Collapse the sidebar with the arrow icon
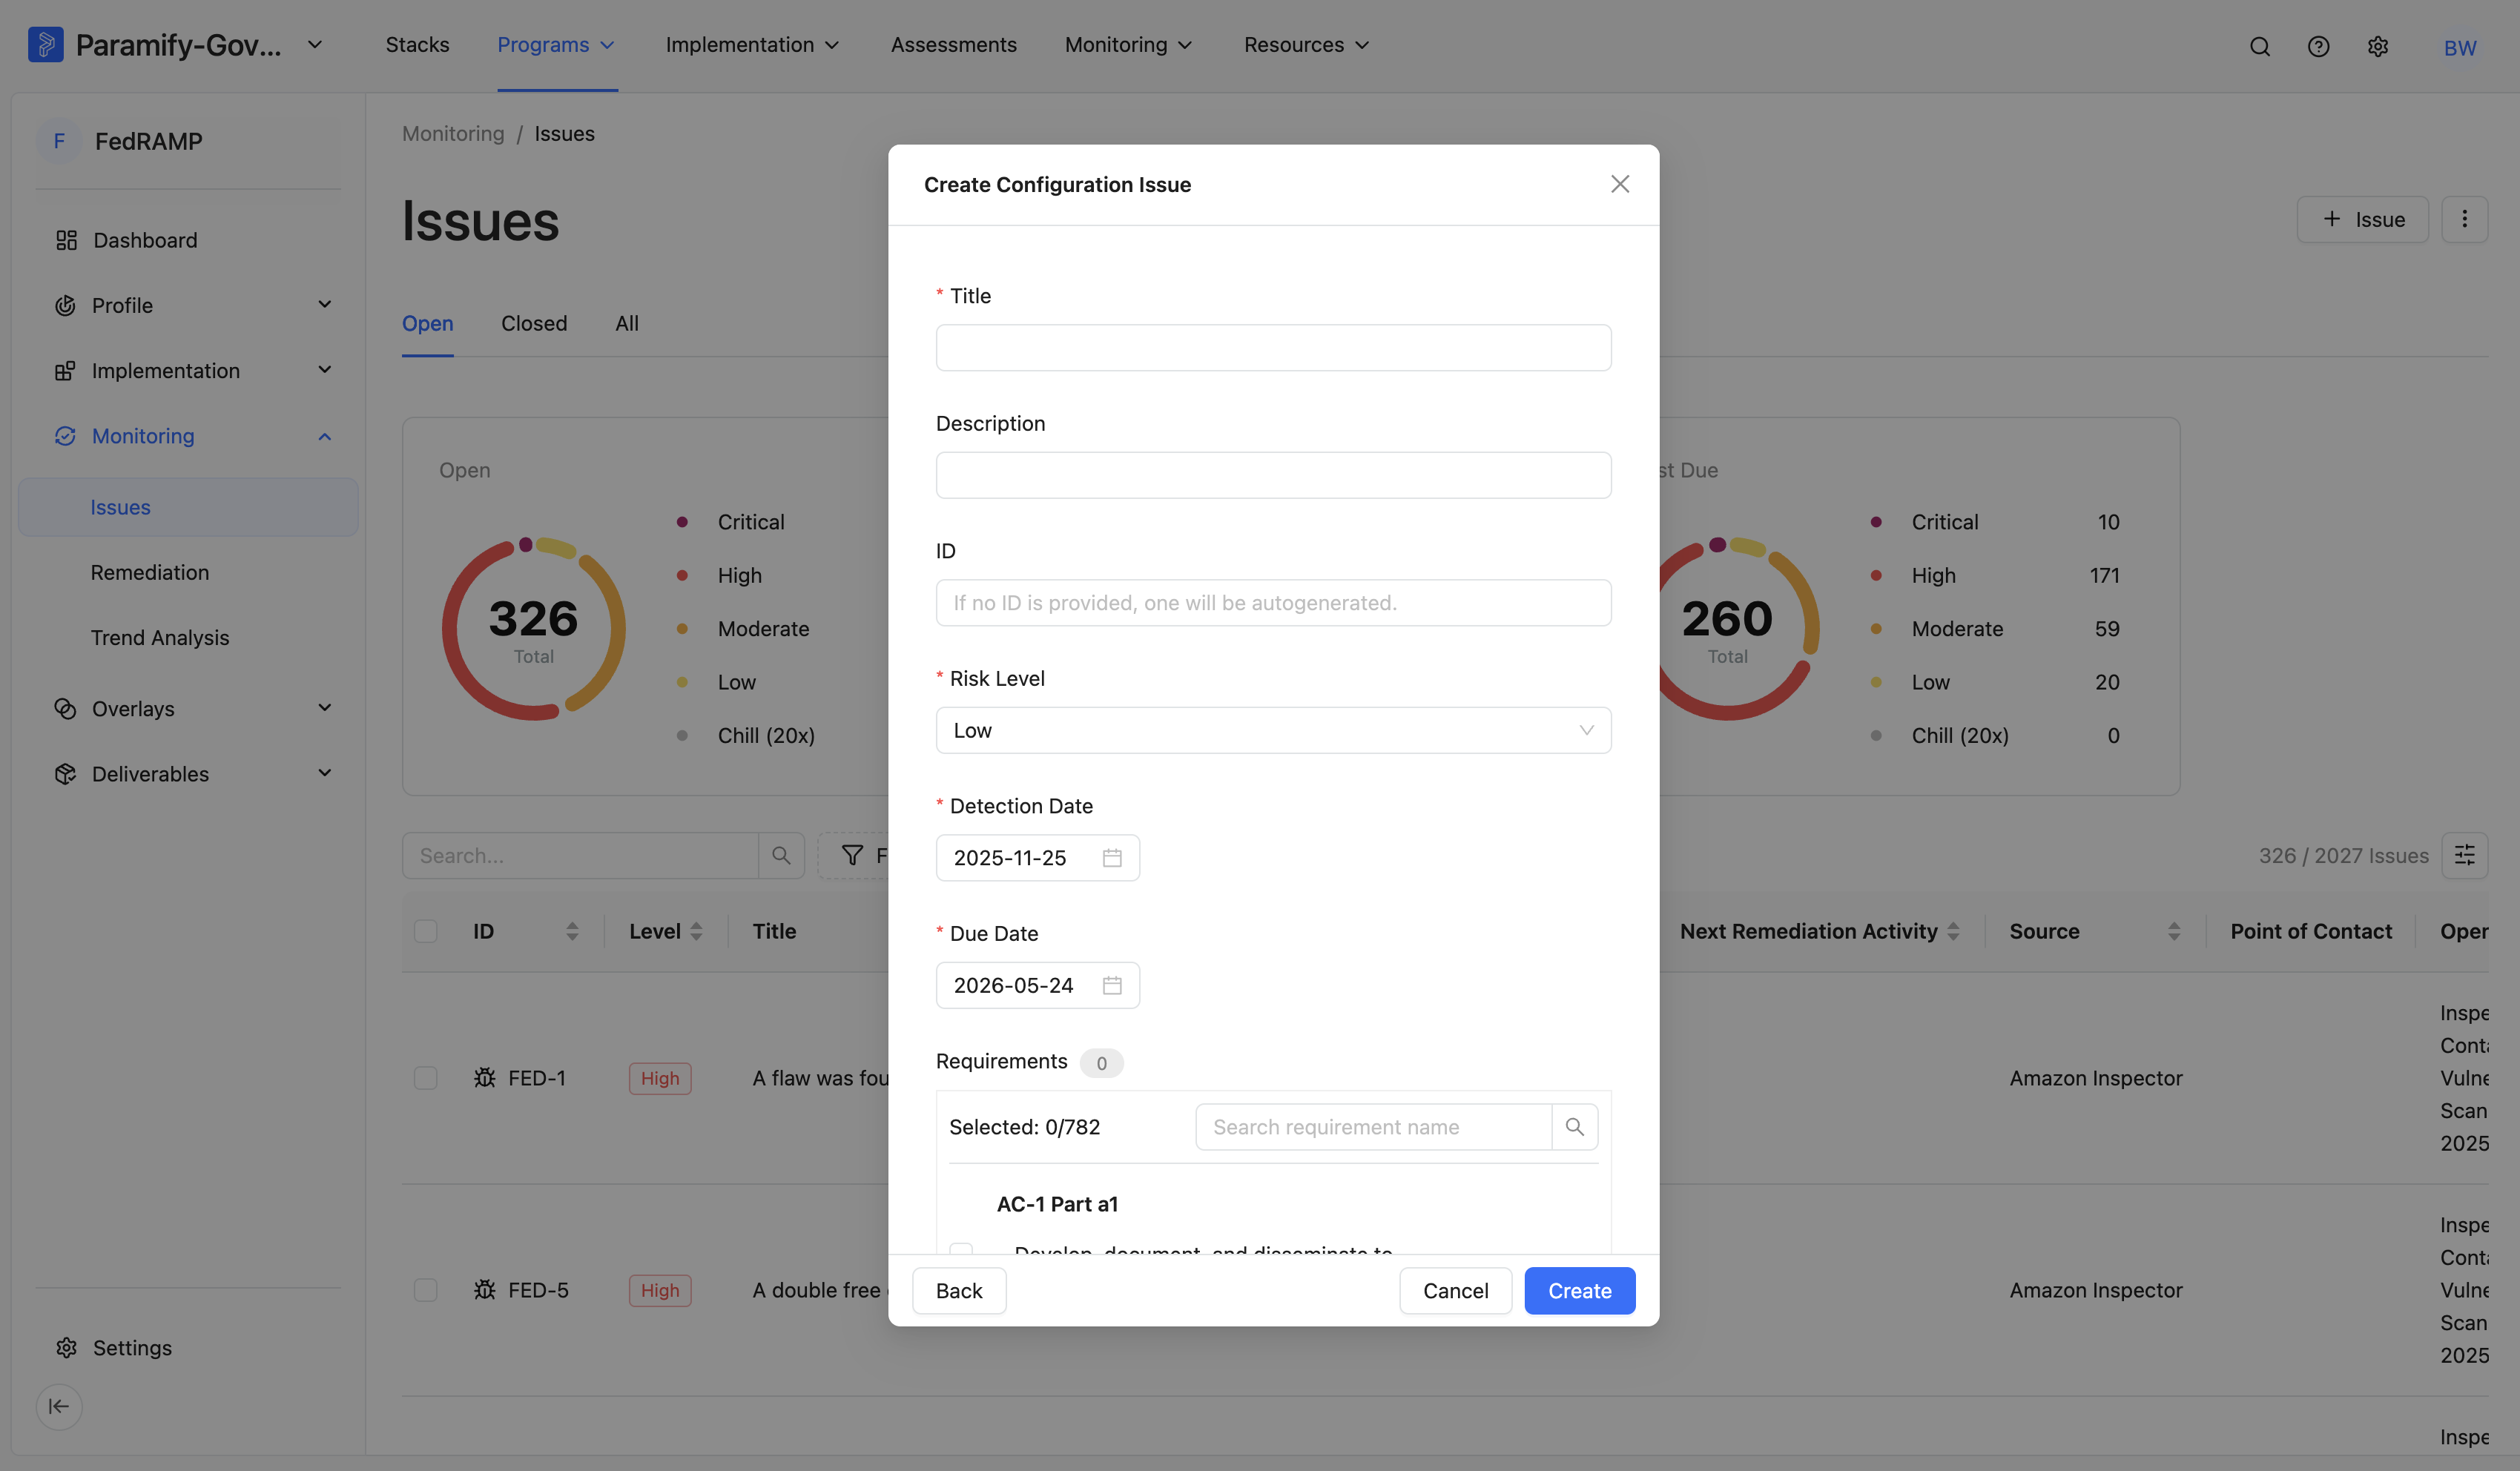 (59, 1406)
